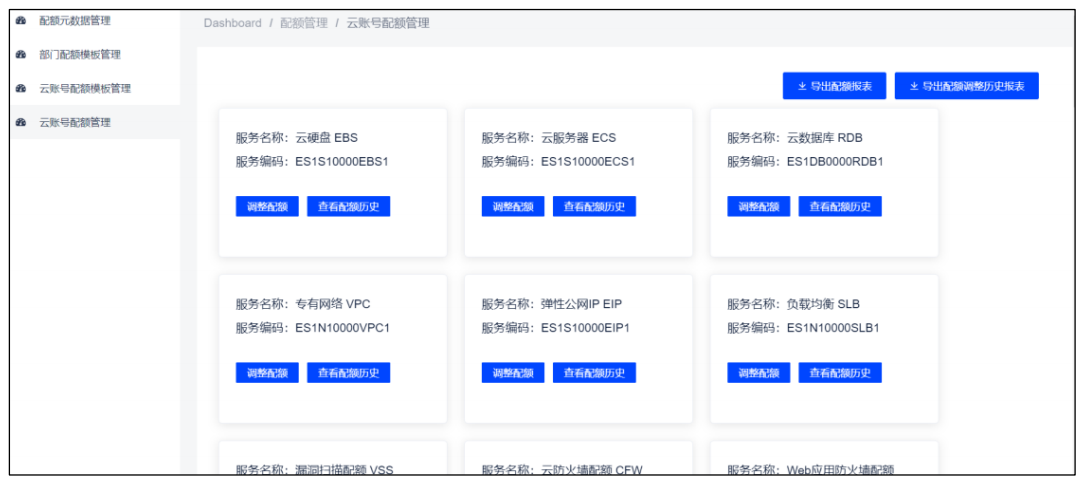Click service name 云服务器 ECS
The width and height of the screenshot is (1085, 482).
(x=578, y=138)
